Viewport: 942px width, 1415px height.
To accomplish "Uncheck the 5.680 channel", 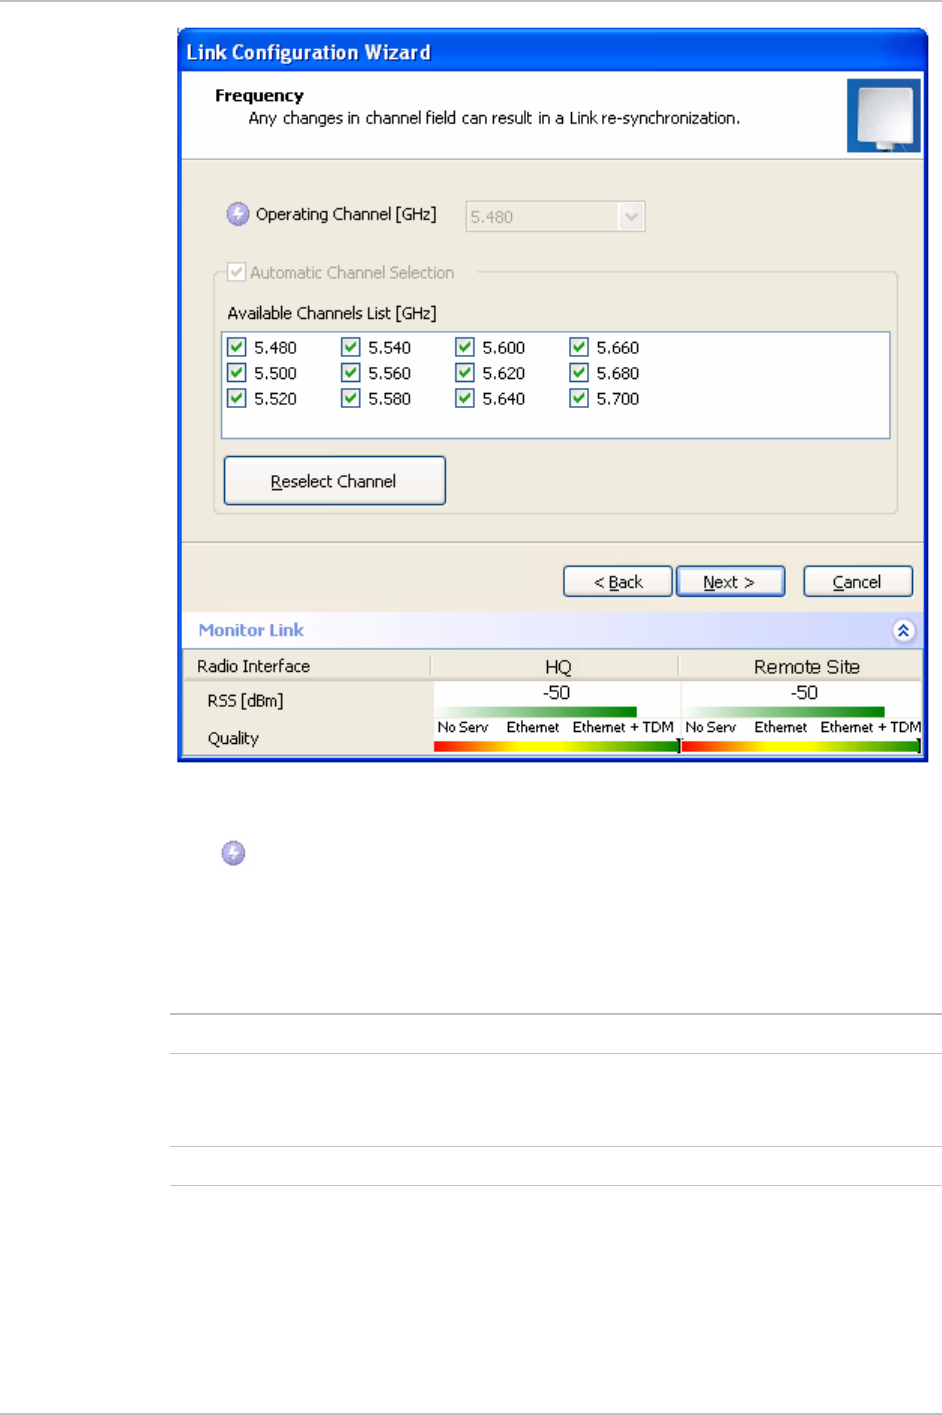I will coord(578,373).
